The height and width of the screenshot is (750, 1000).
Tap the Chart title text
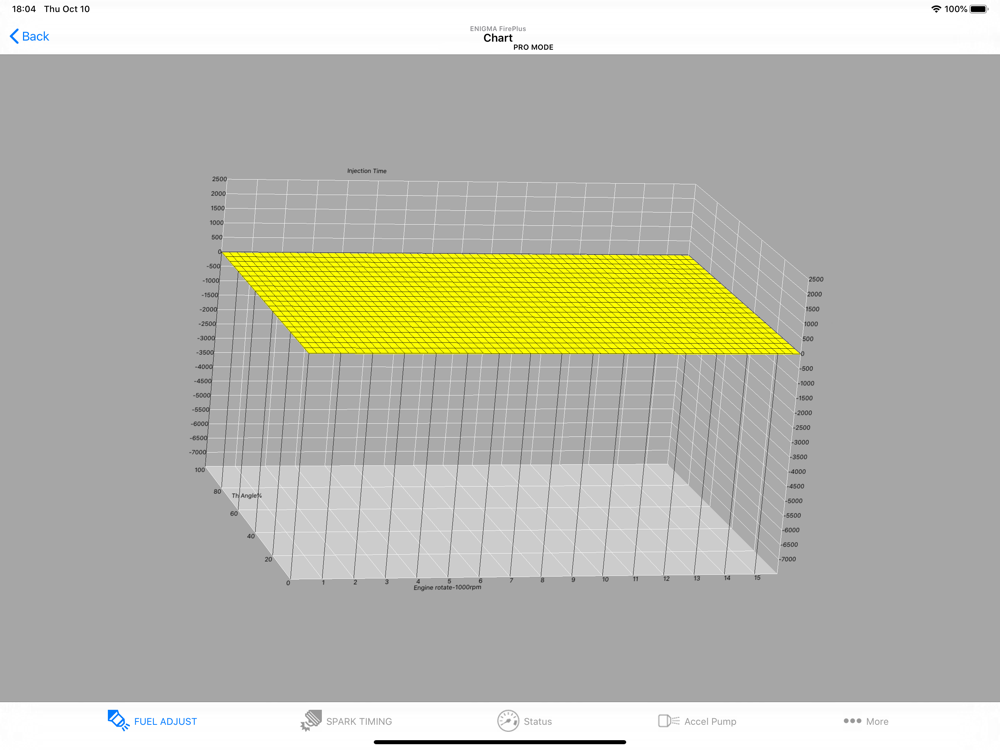click(x=497, y=38)
